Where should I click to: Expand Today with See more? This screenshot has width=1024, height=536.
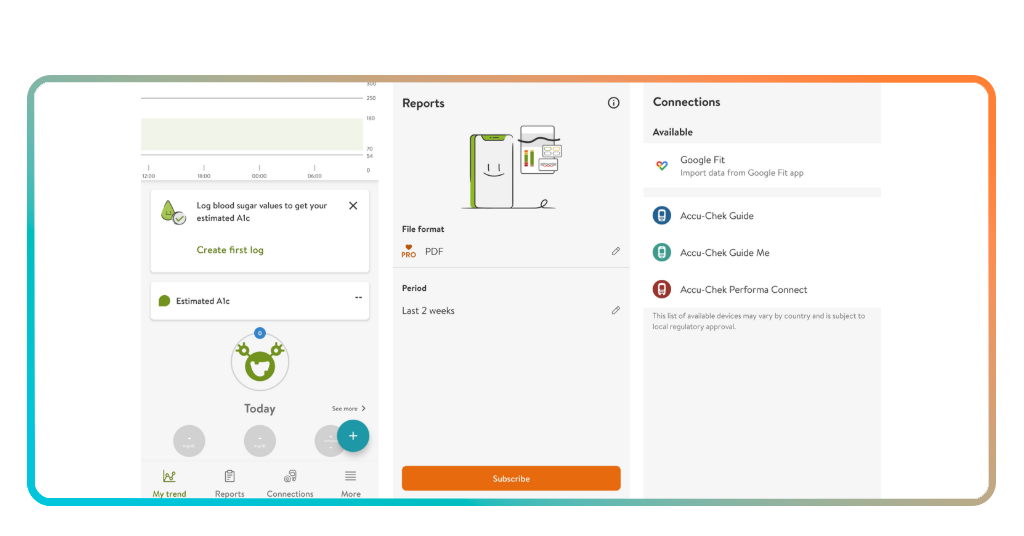348,409
